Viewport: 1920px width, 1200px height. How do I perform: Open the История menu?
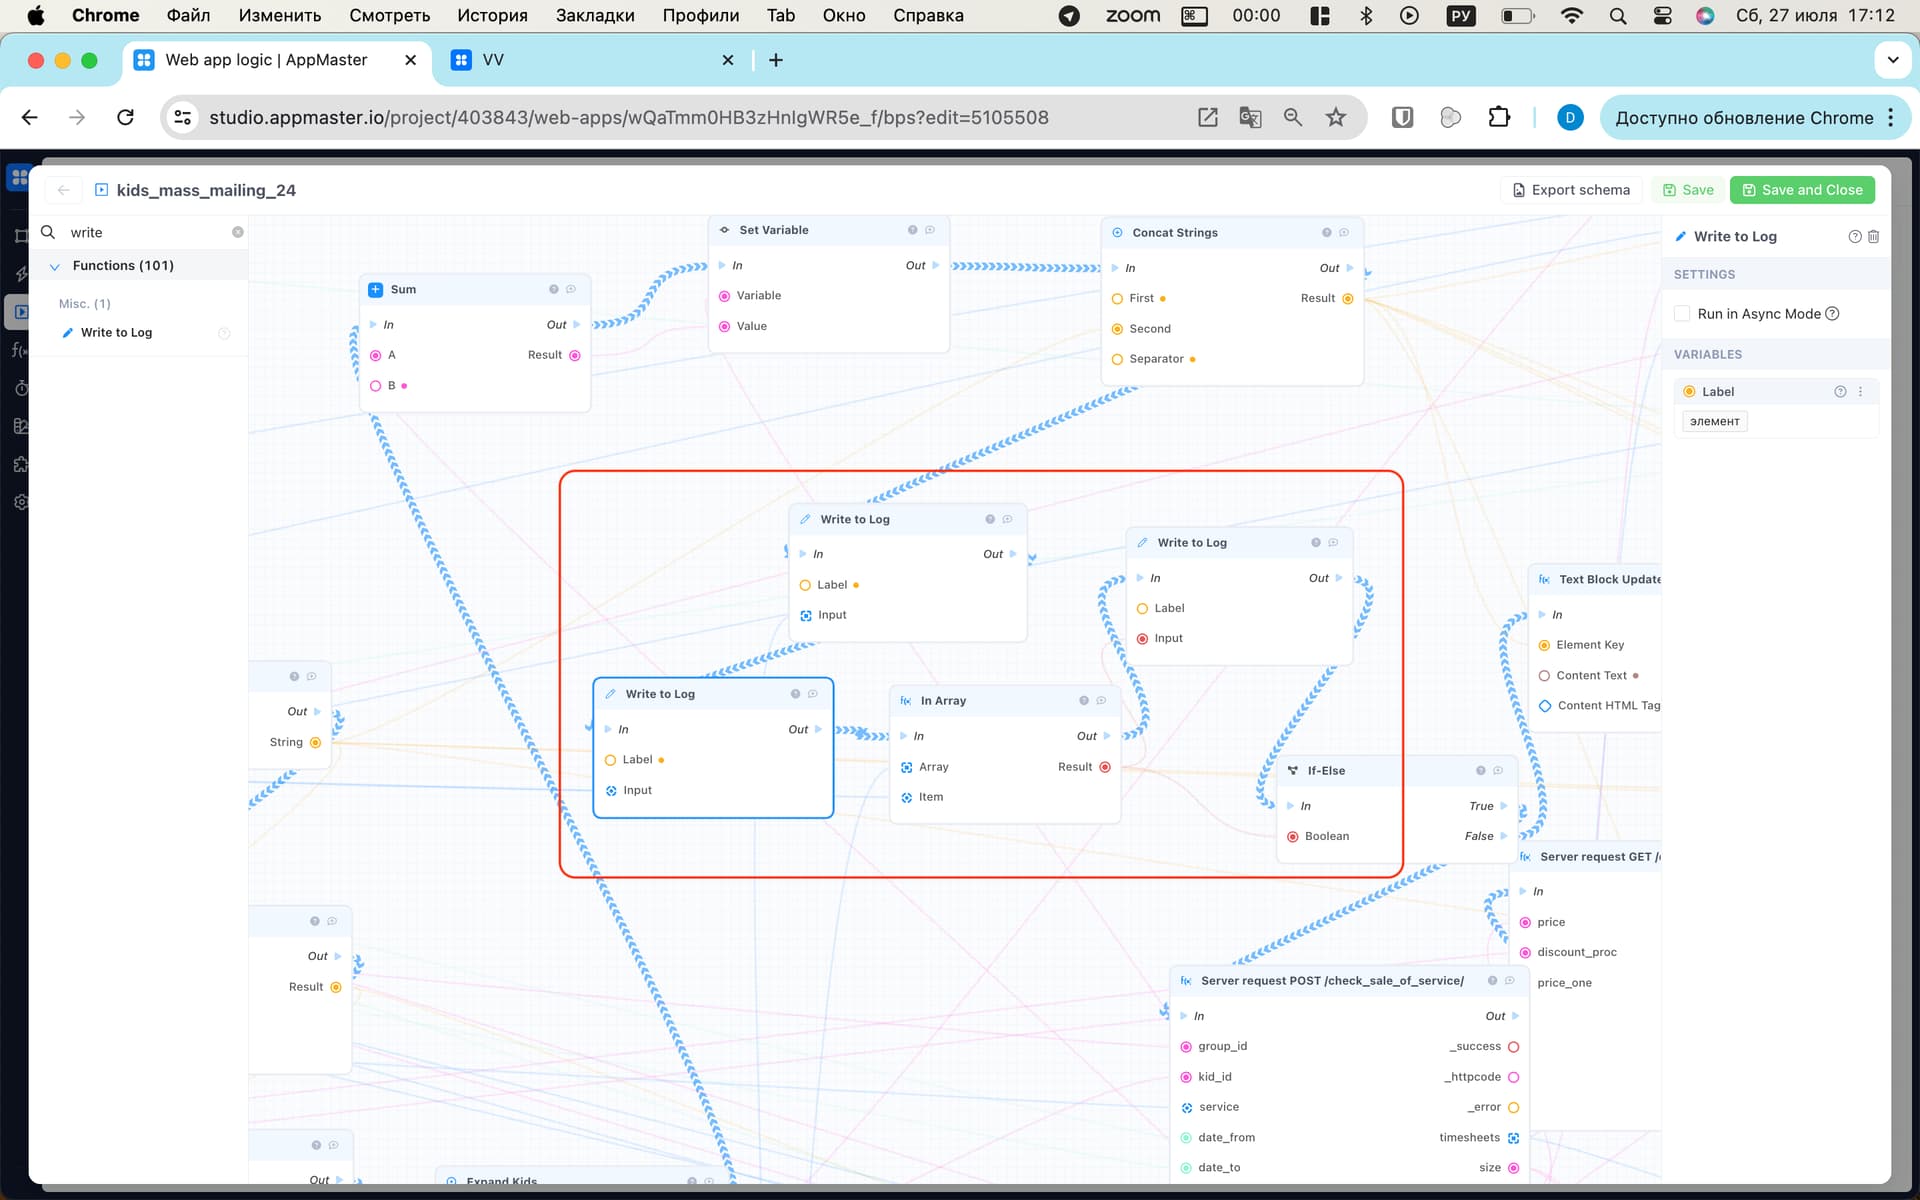[x=492, y=16]
